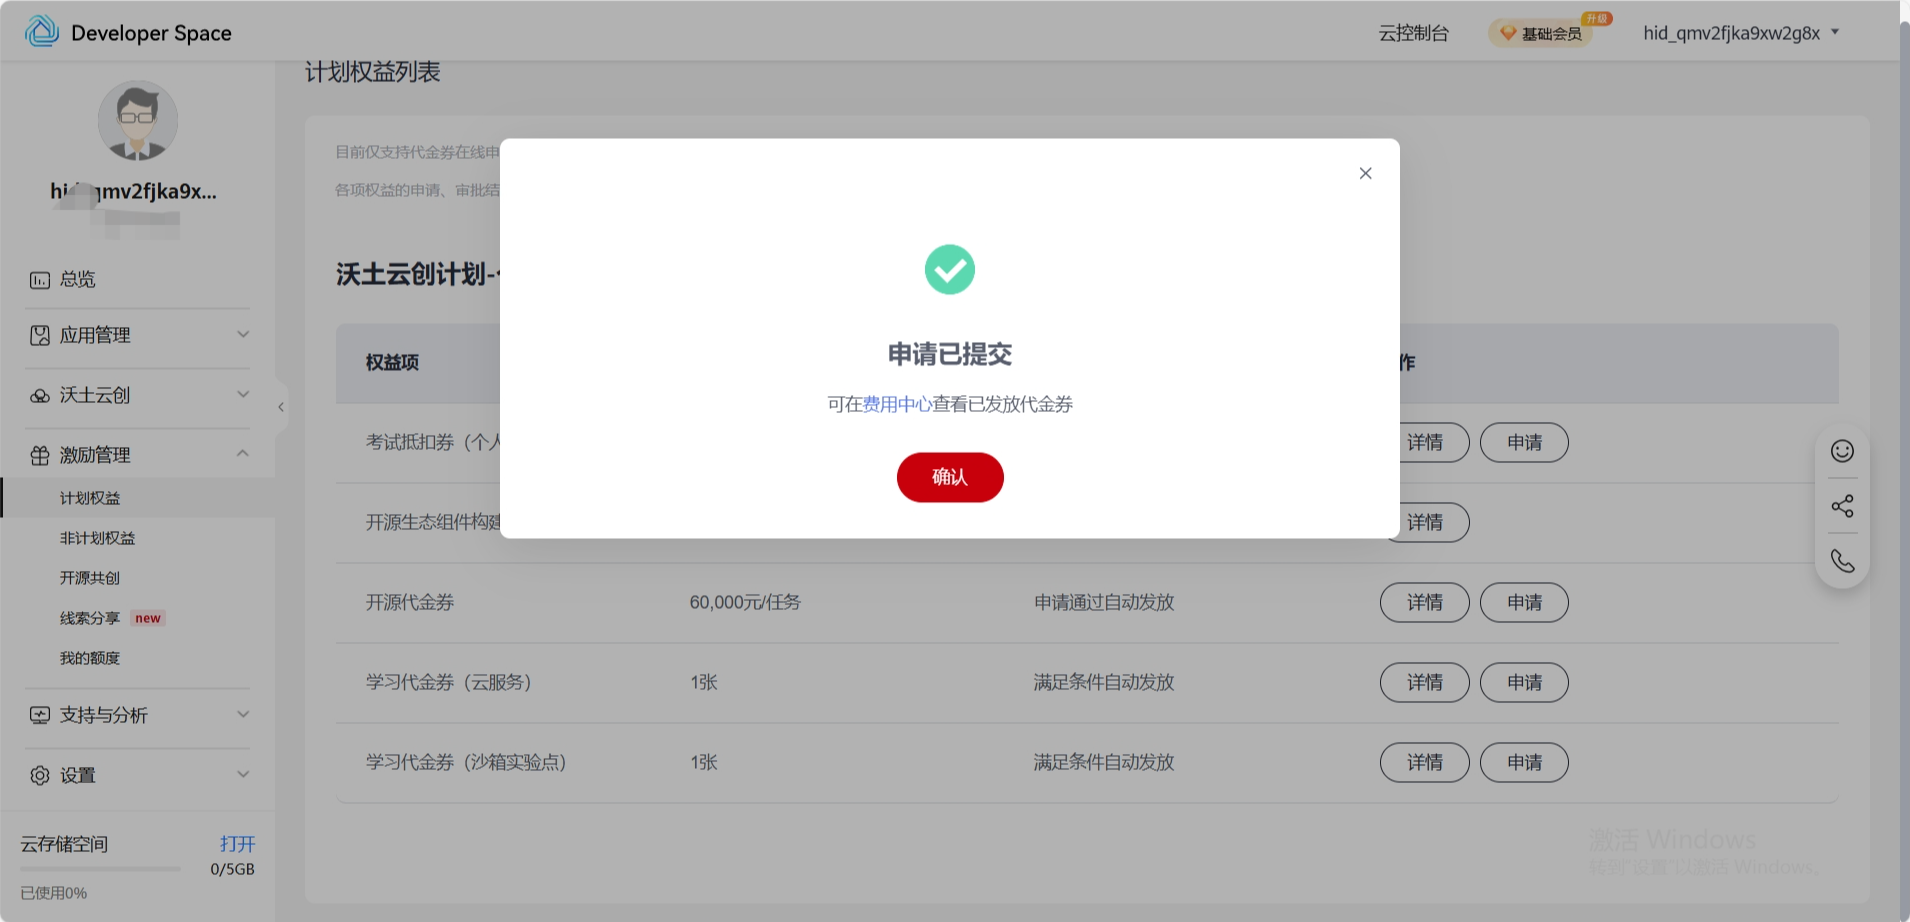The height and width of the screenshot is (922, 1910).
Task: Select 非计划权益 in the sidebar
Action: [97, 538]
